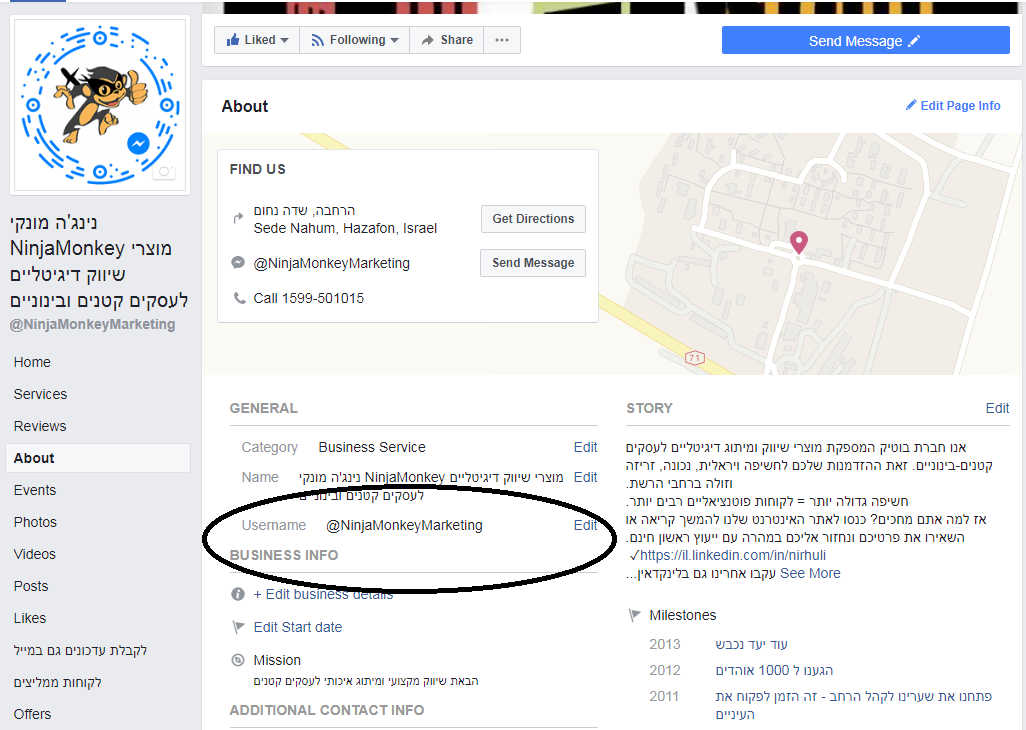Screen dimensions: 1026x730
Task: Open Likes in the sidebar
Action: [x=29, y=618]
